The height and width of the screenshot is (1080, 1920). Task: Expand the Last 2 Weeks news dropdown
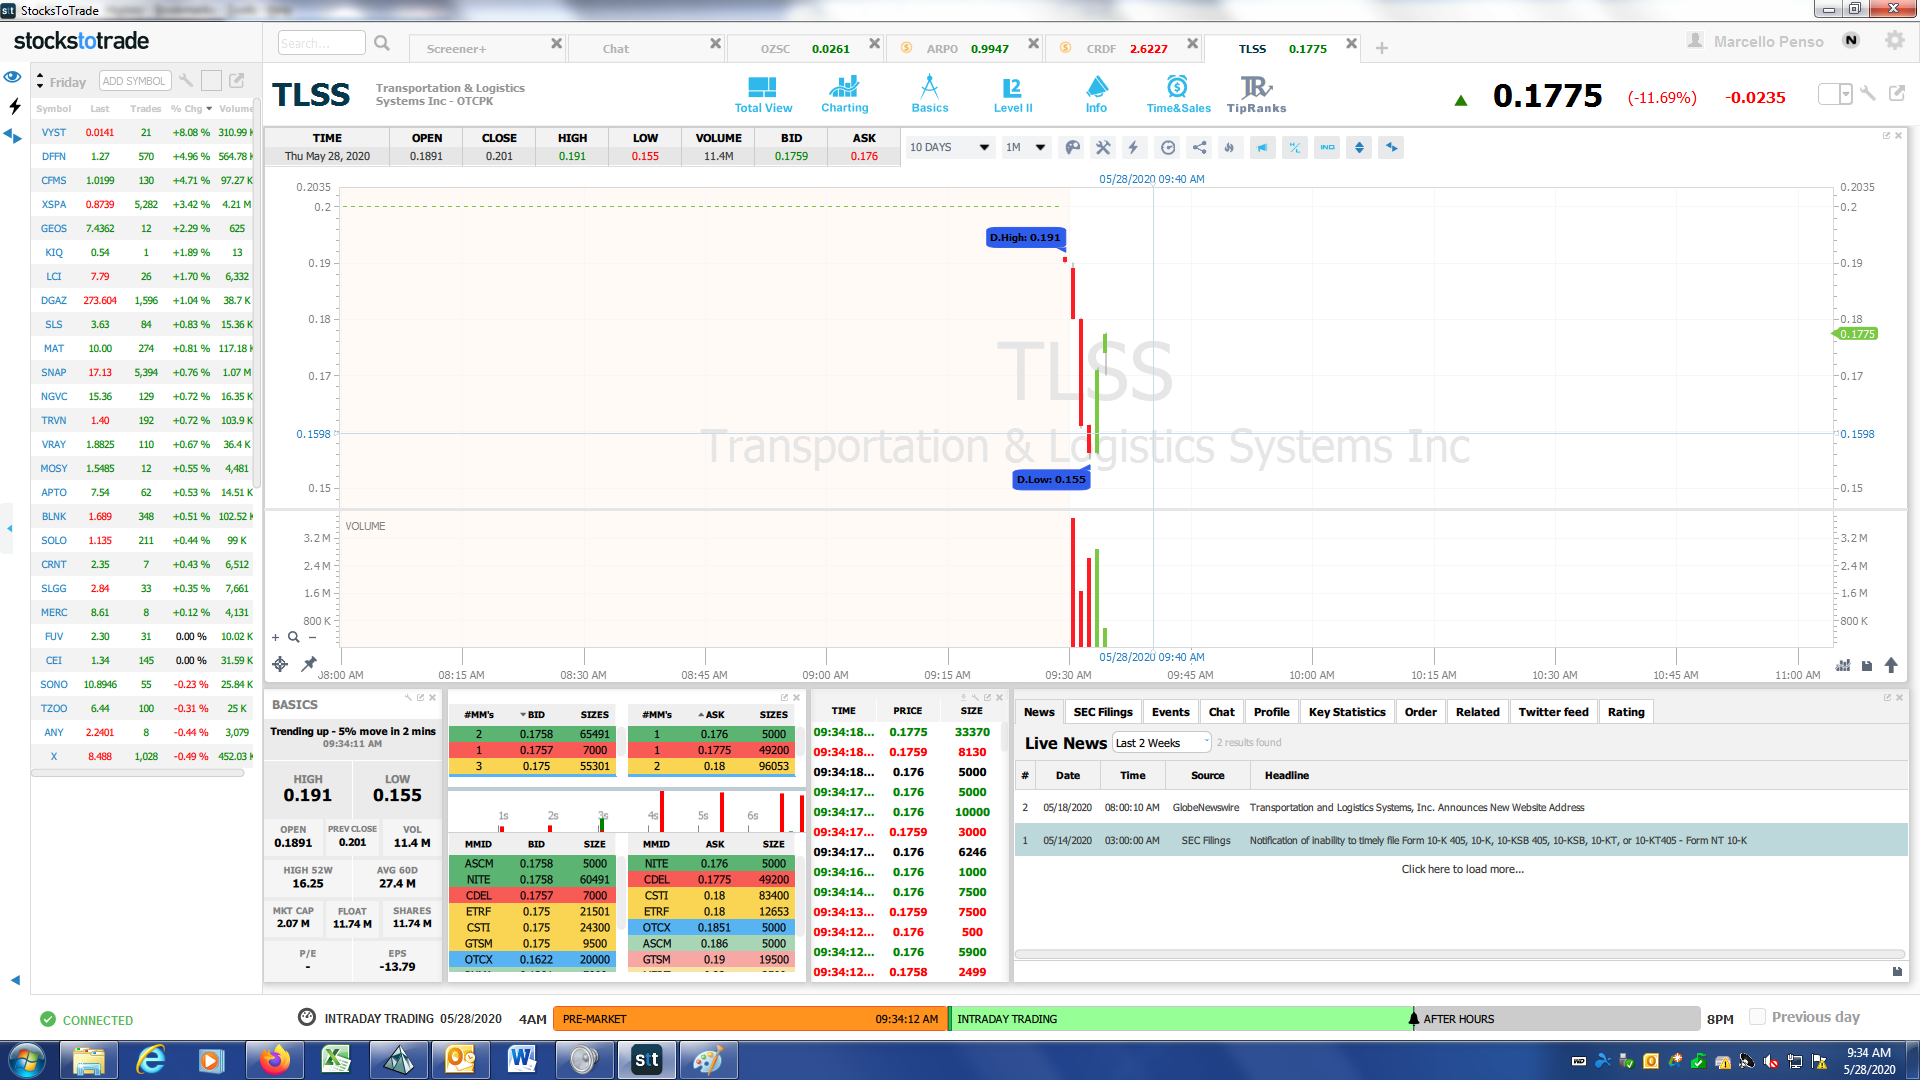[x=1161, y=743]
